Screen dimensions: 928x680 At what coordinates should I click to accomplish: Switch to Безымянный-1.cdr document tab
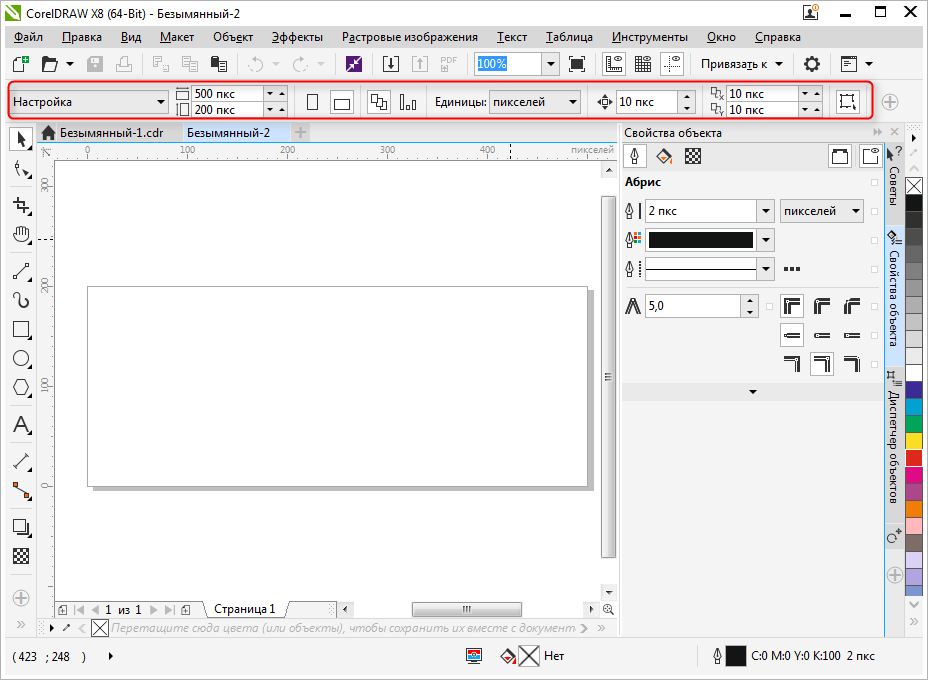pyautogui.click(x=110, y=132)
